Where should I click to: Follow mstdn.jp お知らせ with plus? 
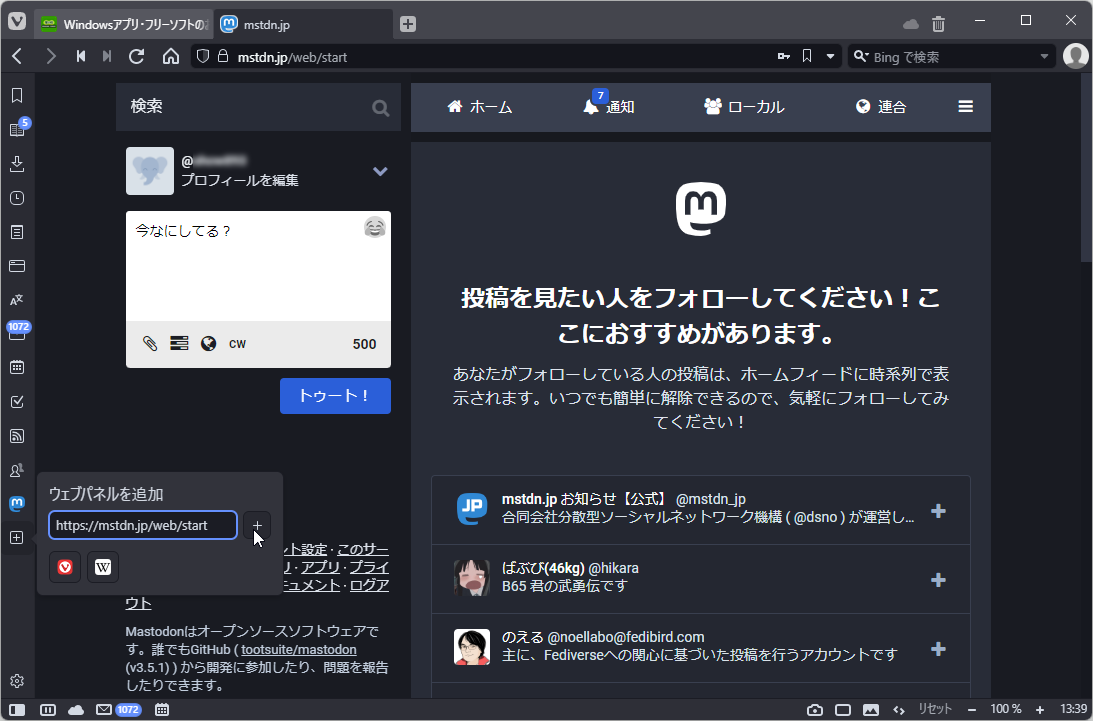coord(938,511)
